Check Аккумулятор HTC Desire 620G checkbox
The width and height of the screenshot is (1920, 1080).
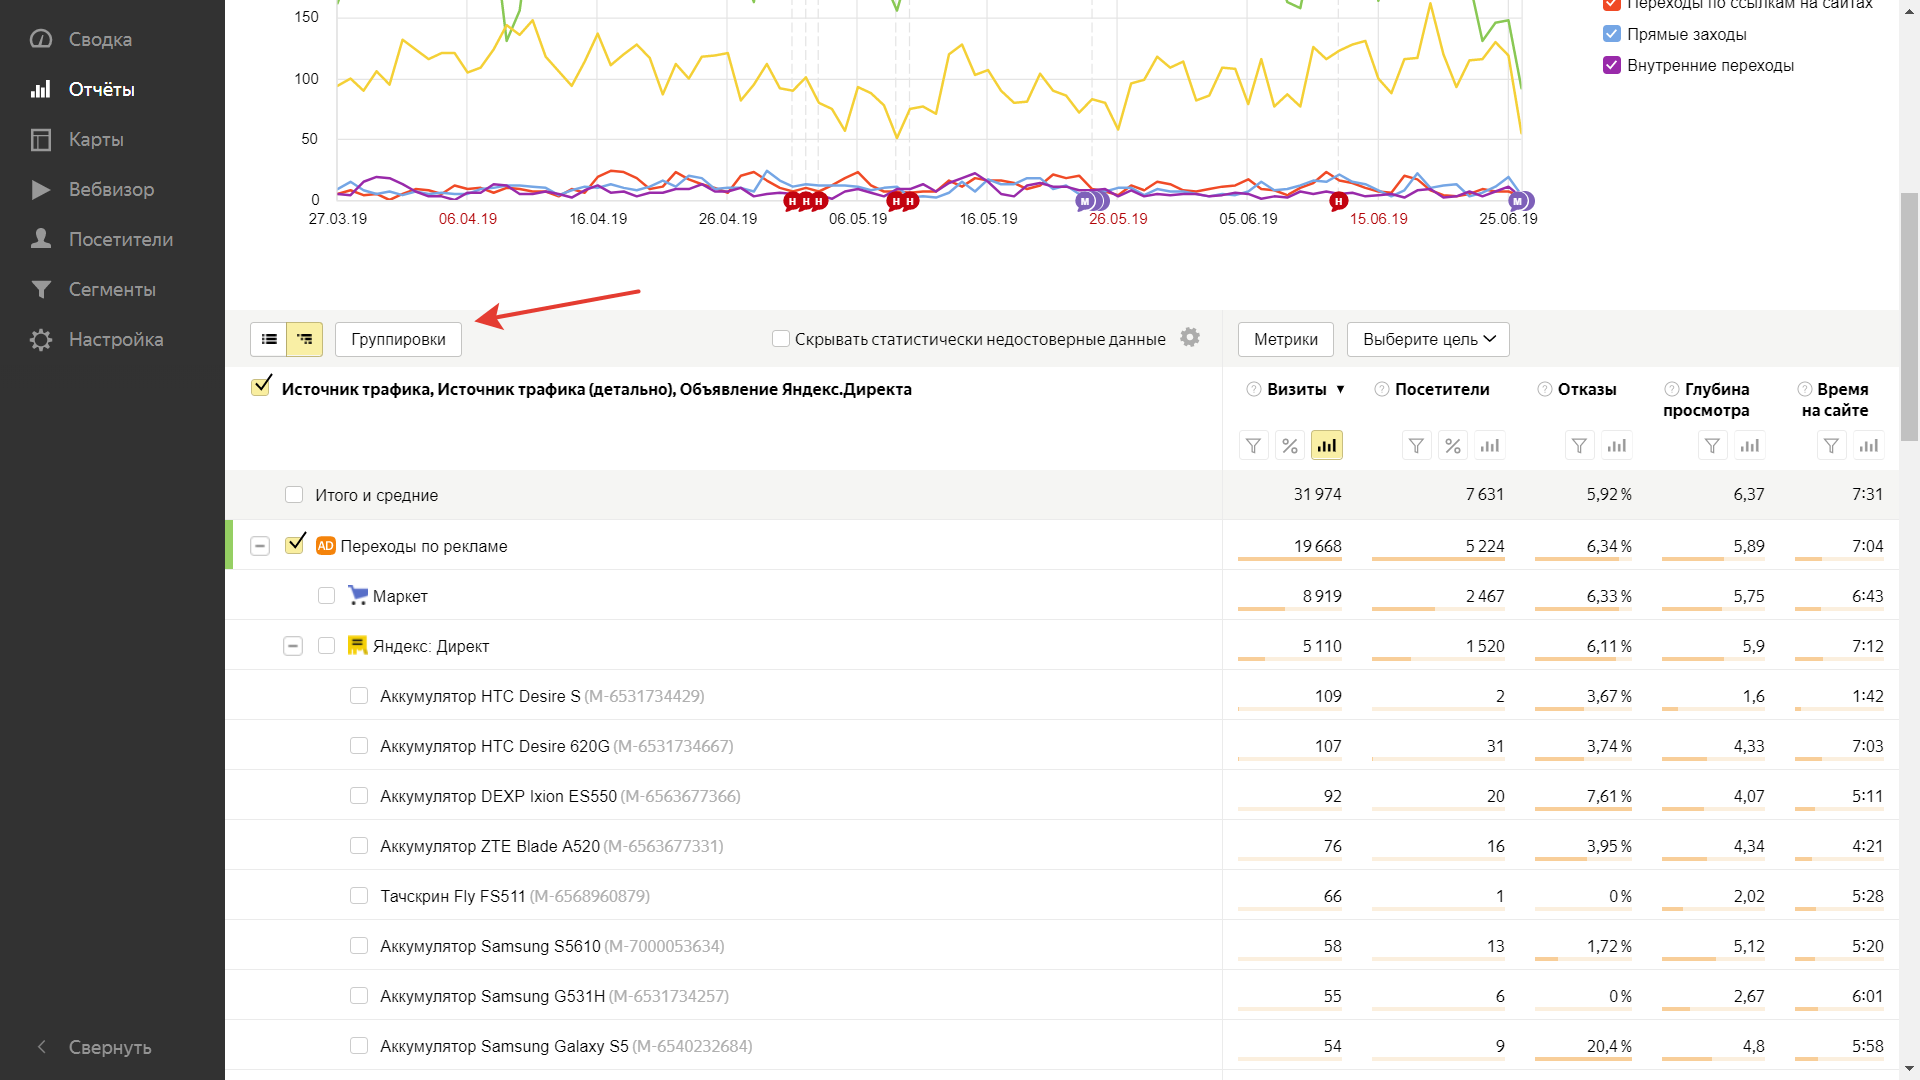point(359,746)
